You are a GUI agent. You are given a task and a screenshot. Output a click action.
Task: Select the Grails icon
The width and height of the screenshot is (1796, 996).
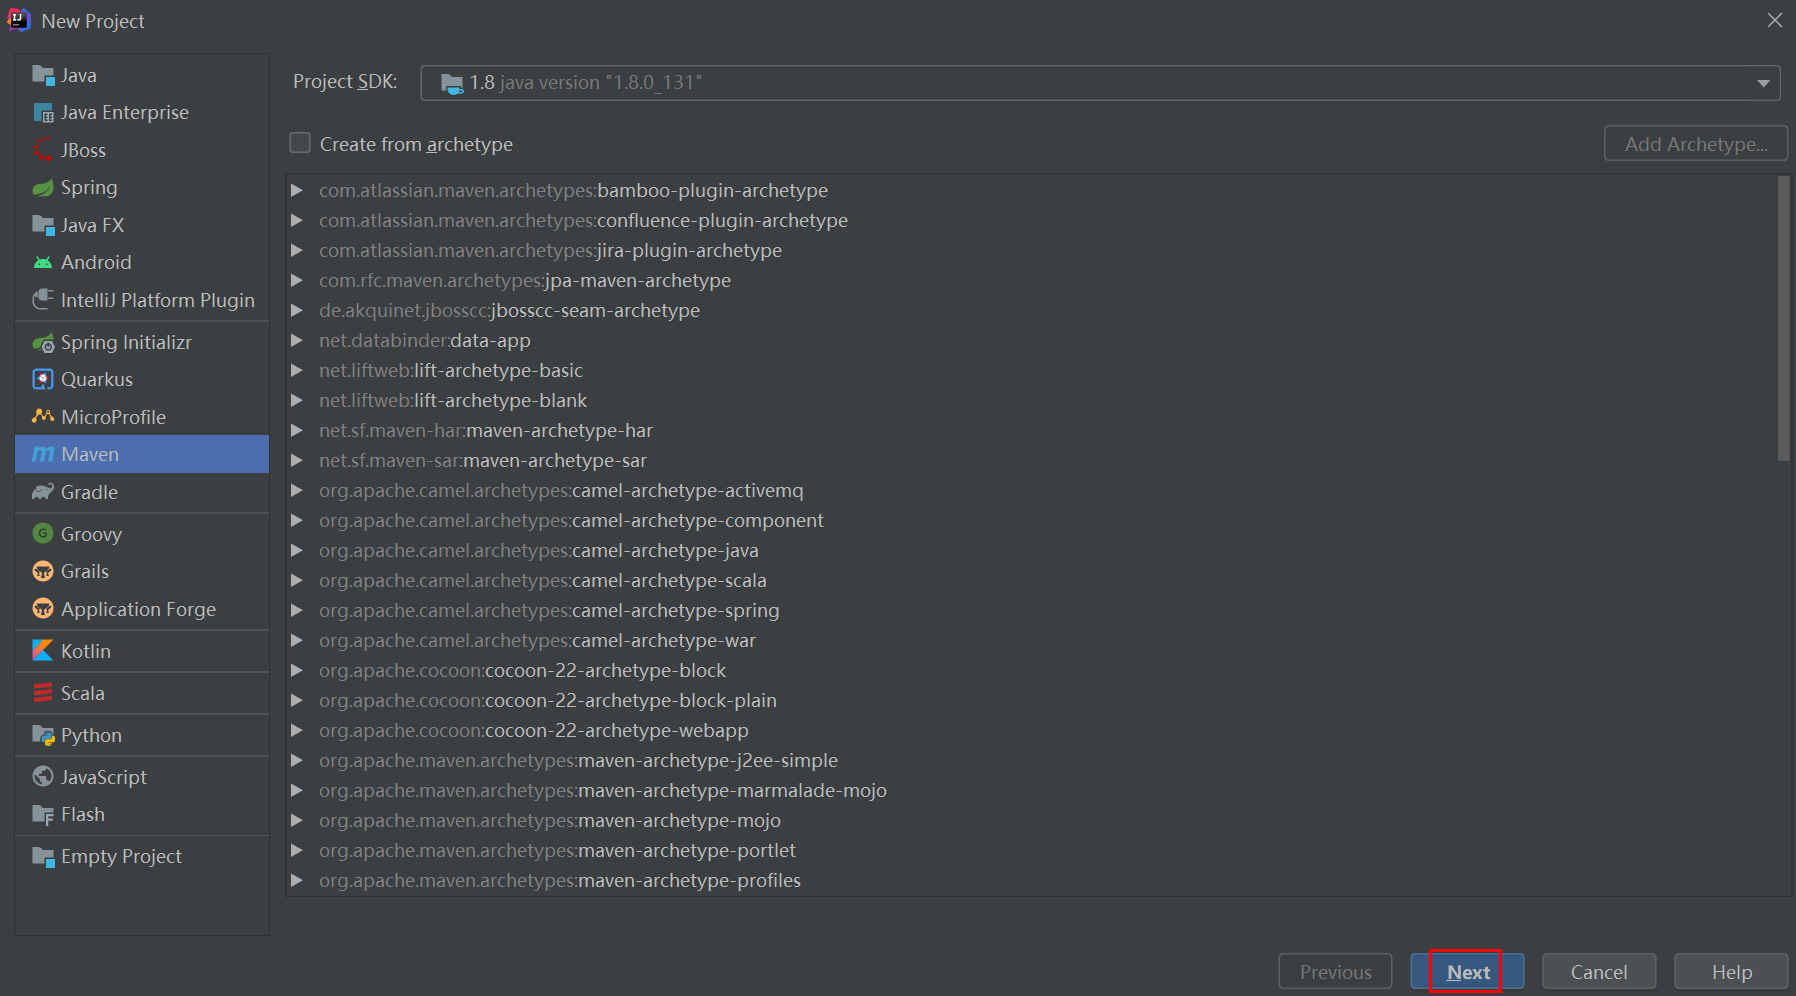(x=43, y=572)
